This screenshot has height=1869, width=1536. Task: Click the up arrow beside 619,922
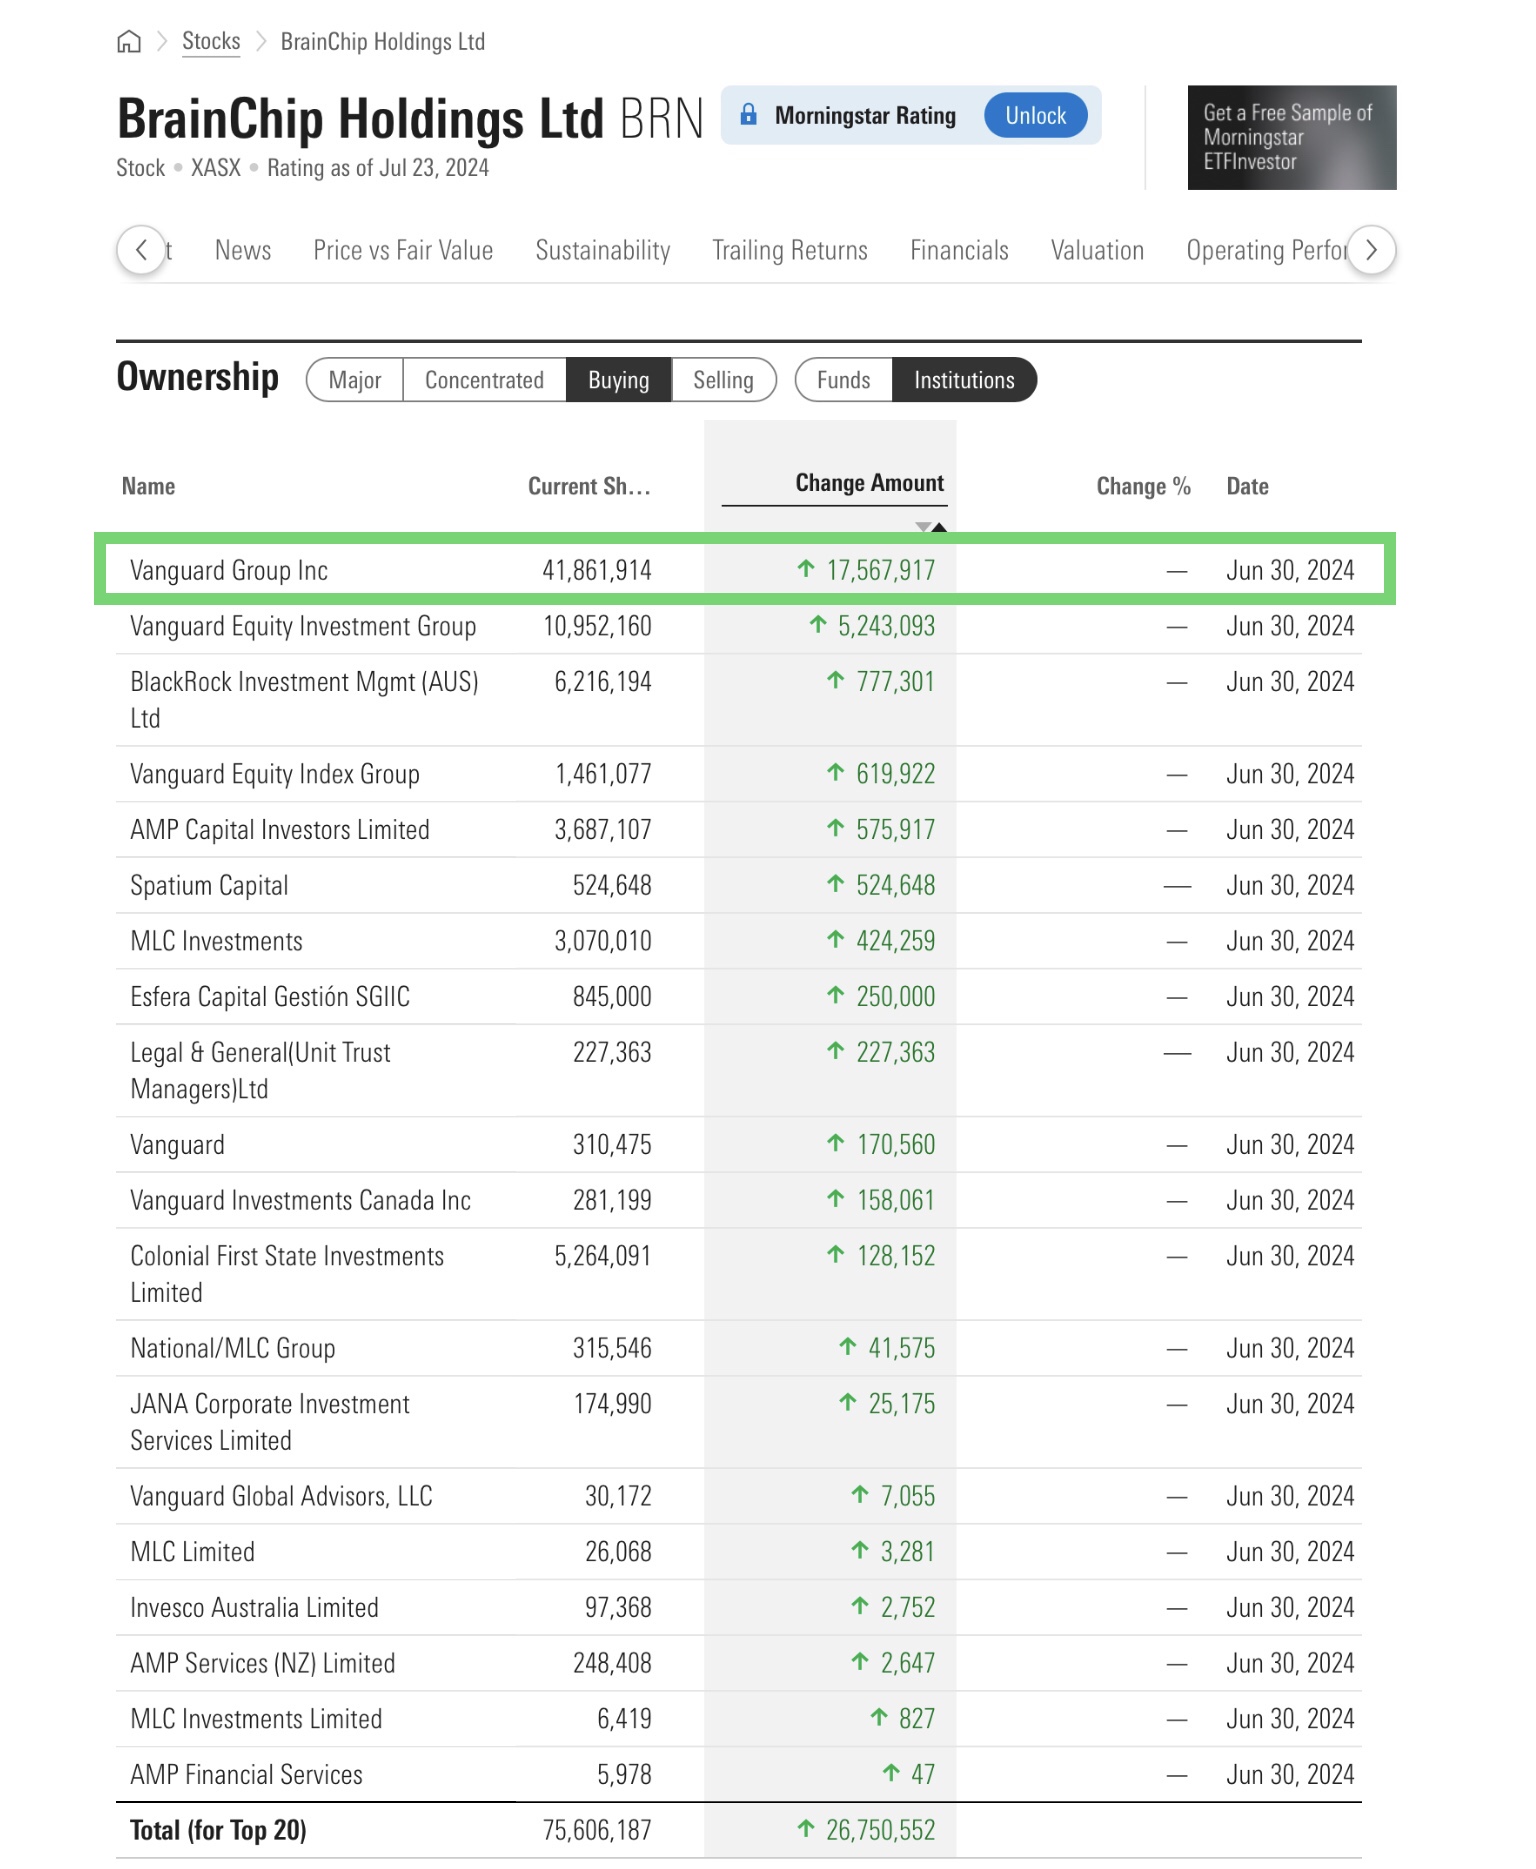tap(836, 773)
